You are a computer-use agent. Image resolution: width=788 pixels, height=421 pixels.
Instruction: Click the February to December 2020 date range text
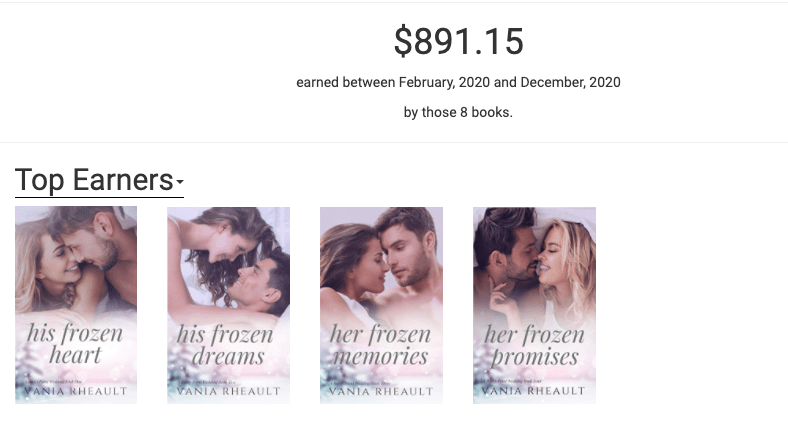pos(458,82)
